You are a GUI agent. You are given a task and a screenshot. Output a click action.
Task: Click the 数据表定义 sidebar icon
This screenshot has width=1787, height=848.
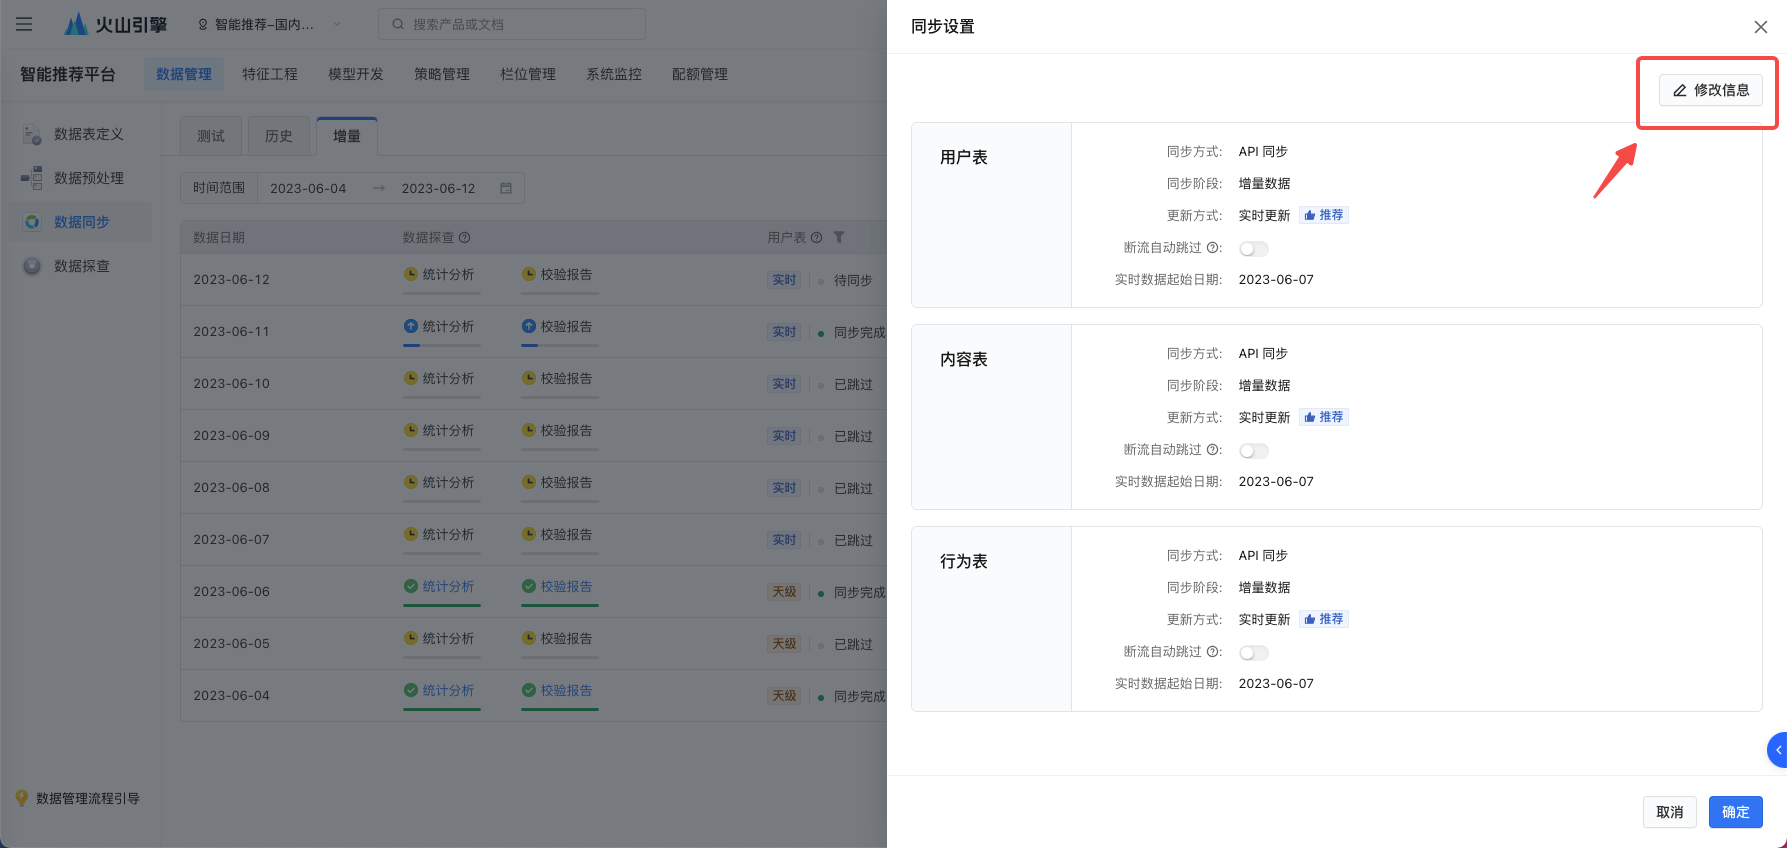[32, 134]
